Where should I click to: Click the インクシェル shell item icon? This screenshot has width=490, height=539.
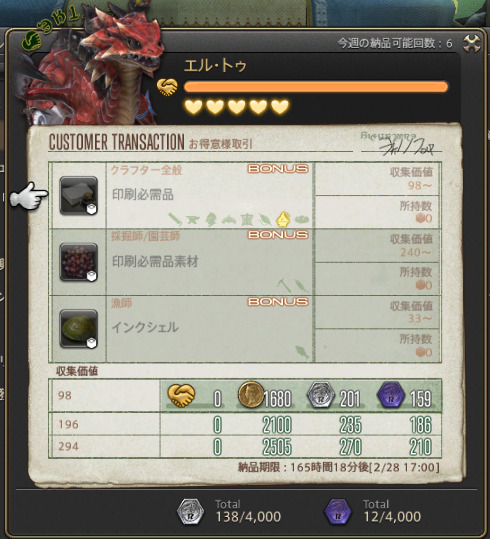tap(79, 329)
